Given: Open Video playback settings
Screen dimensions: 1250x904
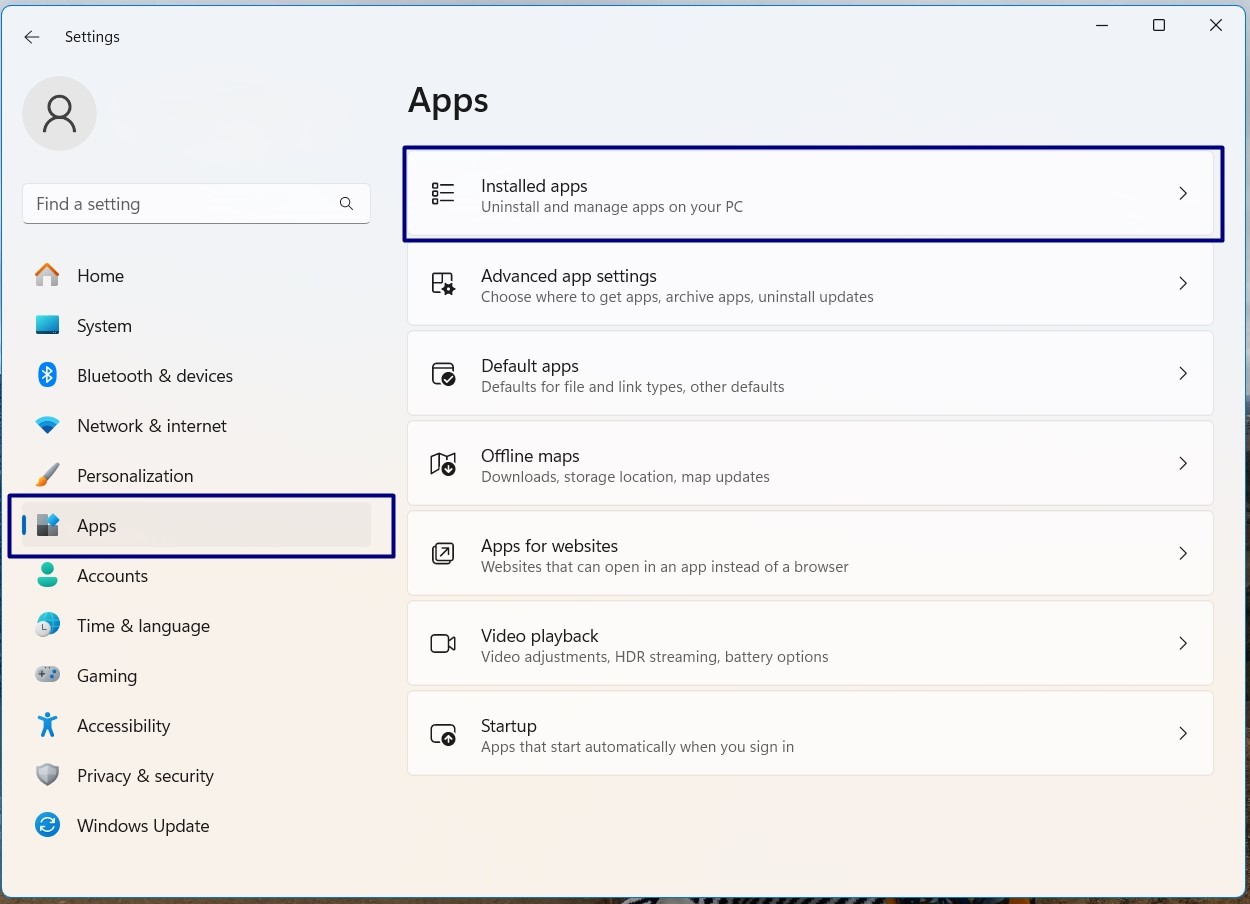Looking at the screenshot, I should click(x=809, y=644).
